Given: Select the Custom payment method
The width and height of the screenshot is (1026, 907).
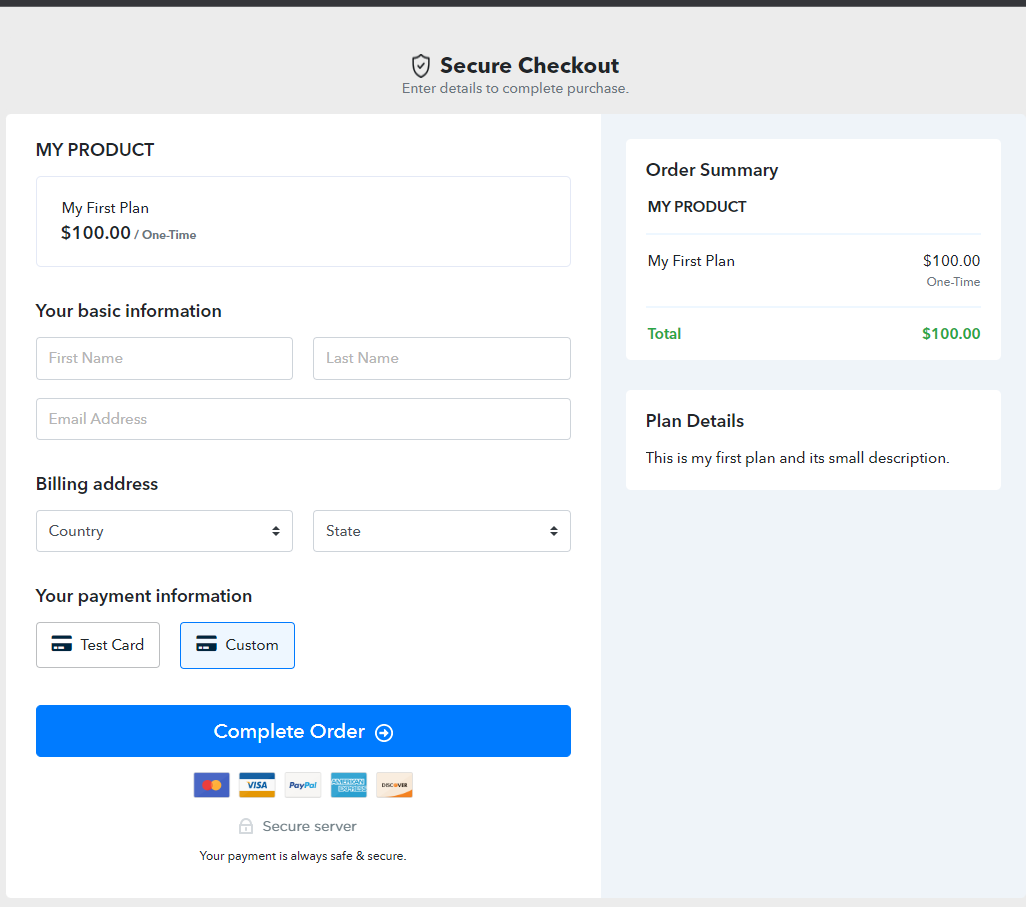Looking at the screenshot, I should (238, 645).
